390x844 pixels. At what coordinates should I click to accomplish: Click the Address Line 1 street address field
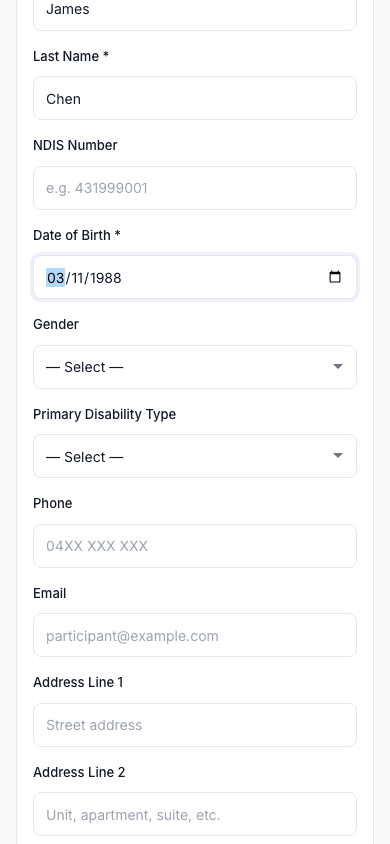click(195, 725)
